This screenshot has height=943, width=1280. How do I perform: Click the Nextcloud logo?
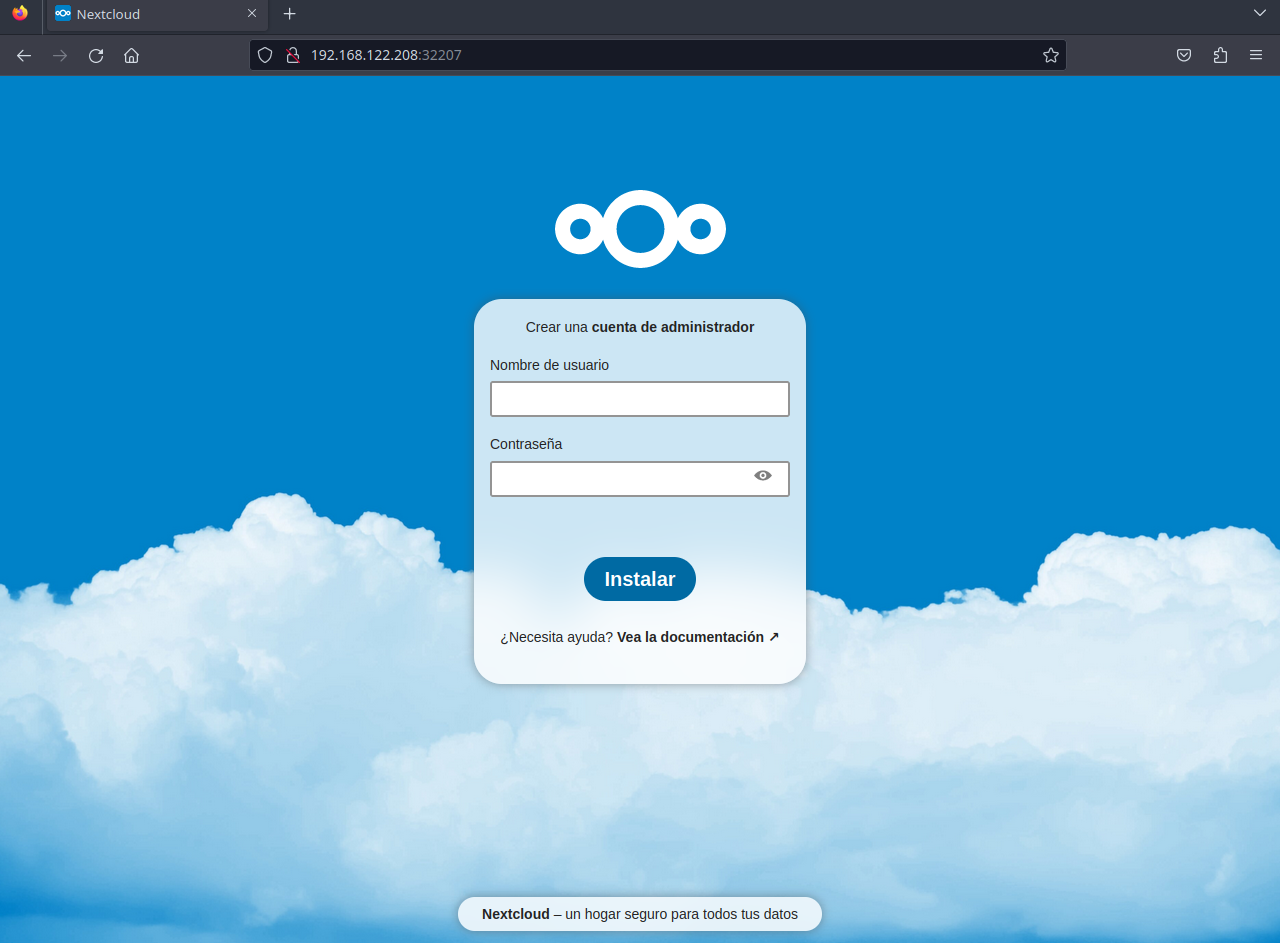[x=640, y=229]
